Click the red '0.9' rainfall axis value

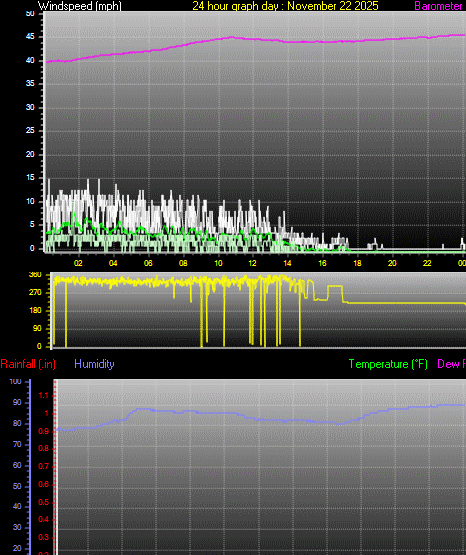[44, 432]
